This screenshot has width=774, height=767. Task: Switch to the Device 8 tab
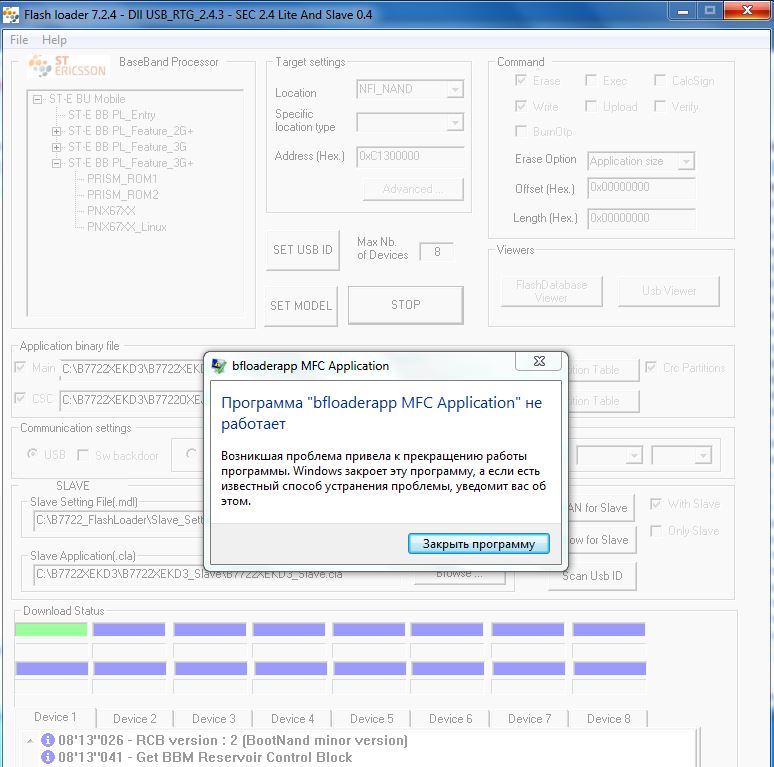608,719
